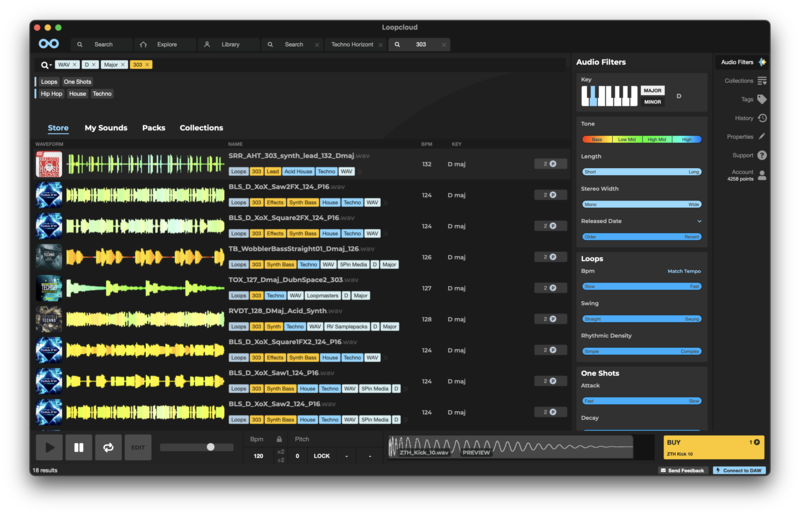Click the BLS_D_XoX_Saw1_124_P16 waveform

[145, 381]
